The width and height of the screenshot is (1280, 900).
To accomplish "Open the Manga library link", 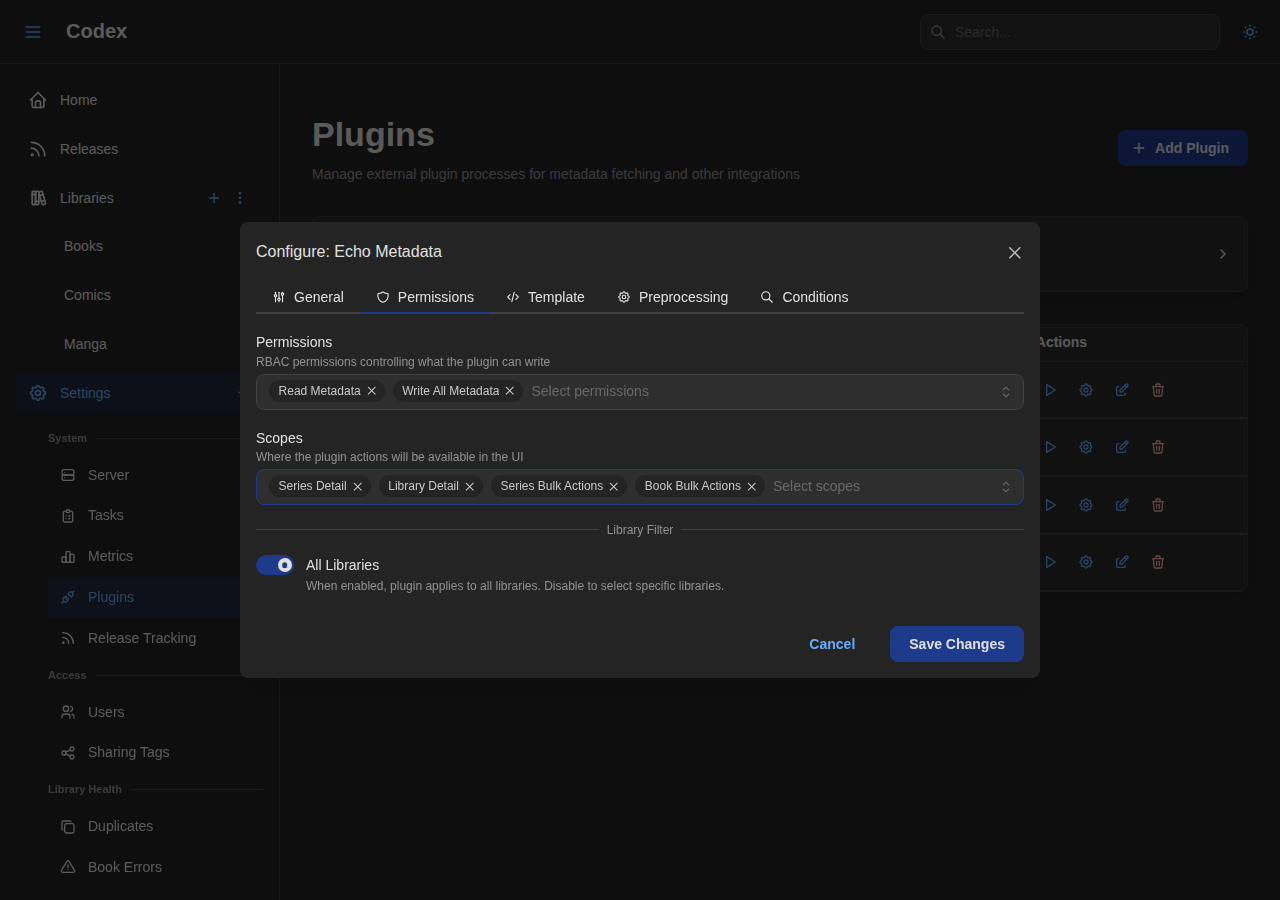I will (x=85, y=344).
